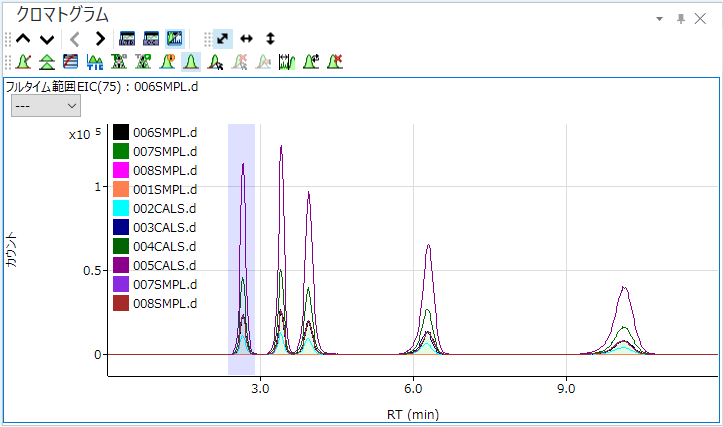Click the 'RT (min)' axis label
Viewport: 723px width, 427px height.
tap(413, 415)
